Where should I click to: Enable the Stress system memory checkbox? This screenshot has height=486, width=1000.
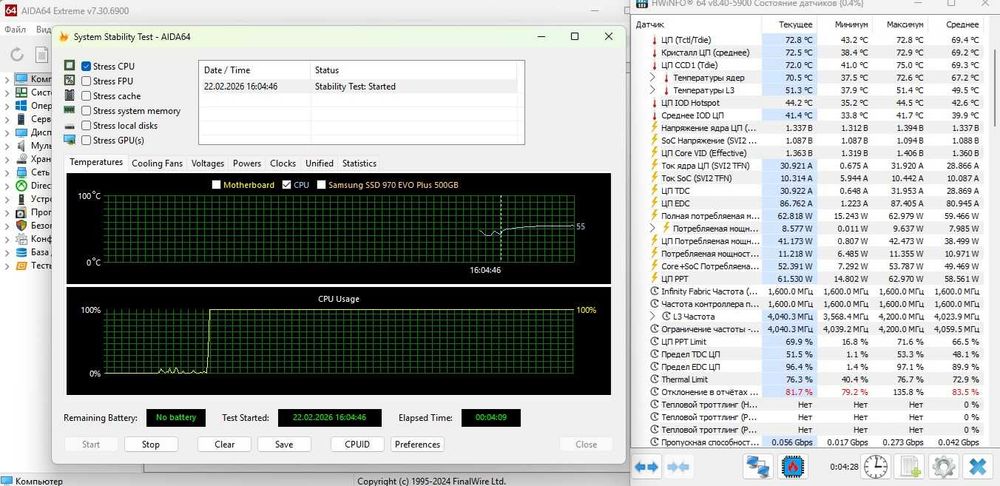coord(86,110)
